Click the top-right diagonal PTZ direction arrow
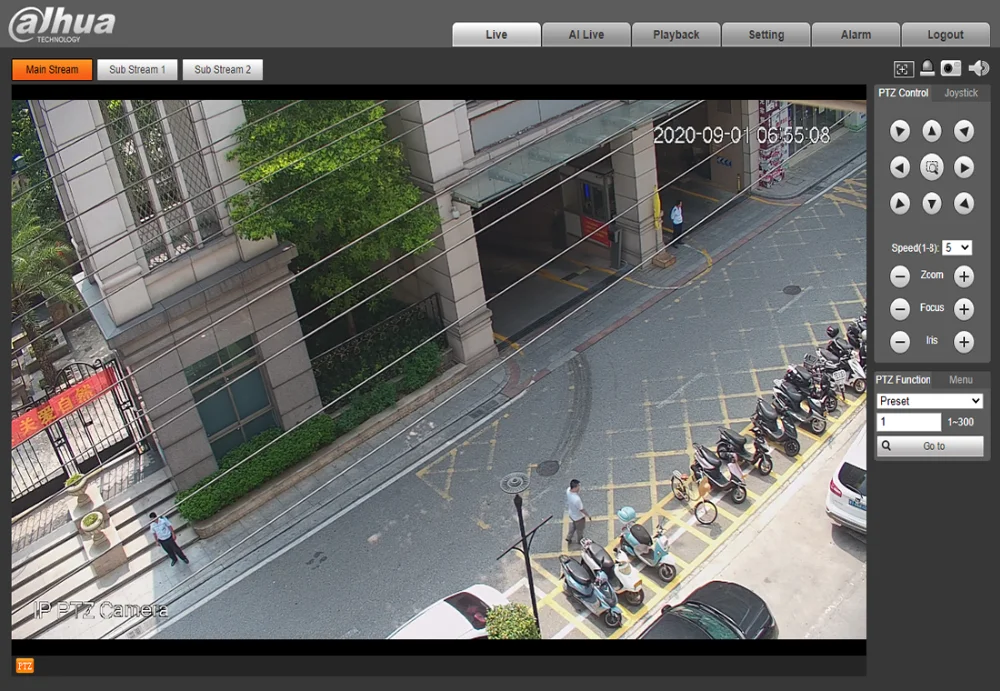This screenshot has width=1000, height=691. coord(964,131)
